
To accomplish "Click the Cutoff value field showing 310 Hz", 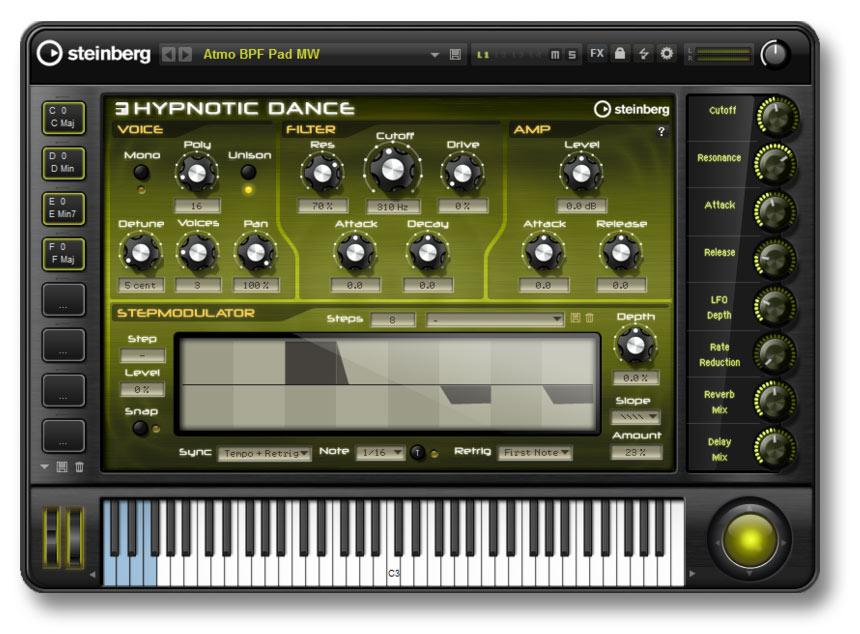I will pyautogui.click(x=393, y=207).
